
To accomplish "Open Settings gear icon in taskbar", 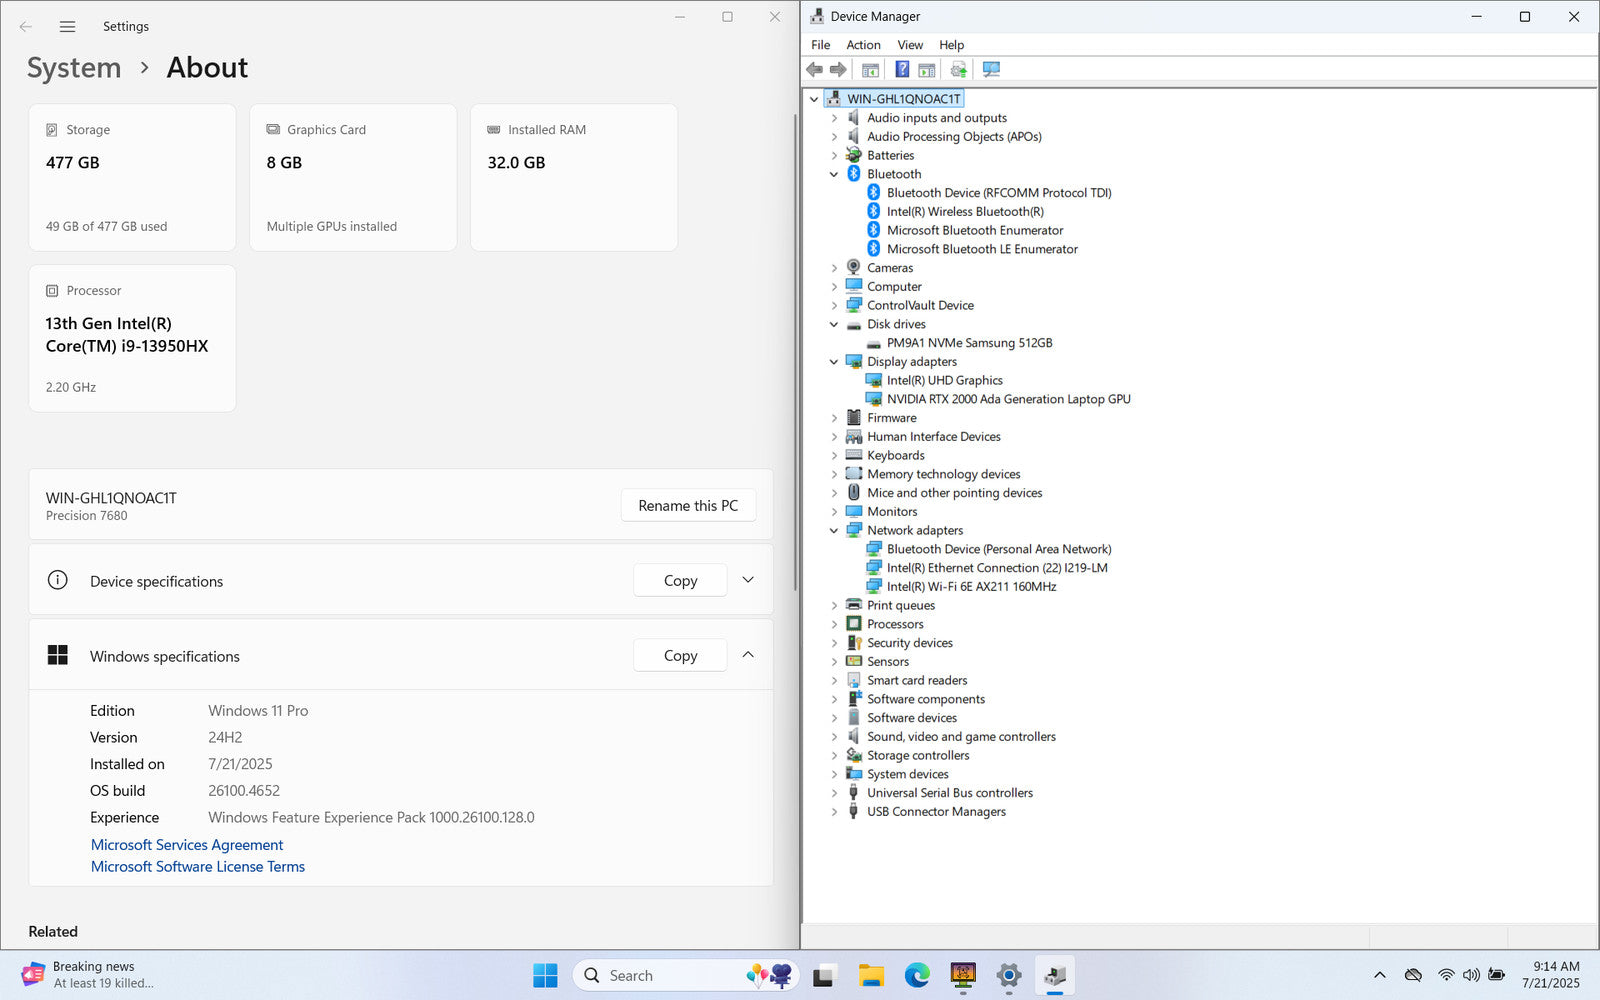I will (1009, 975).
